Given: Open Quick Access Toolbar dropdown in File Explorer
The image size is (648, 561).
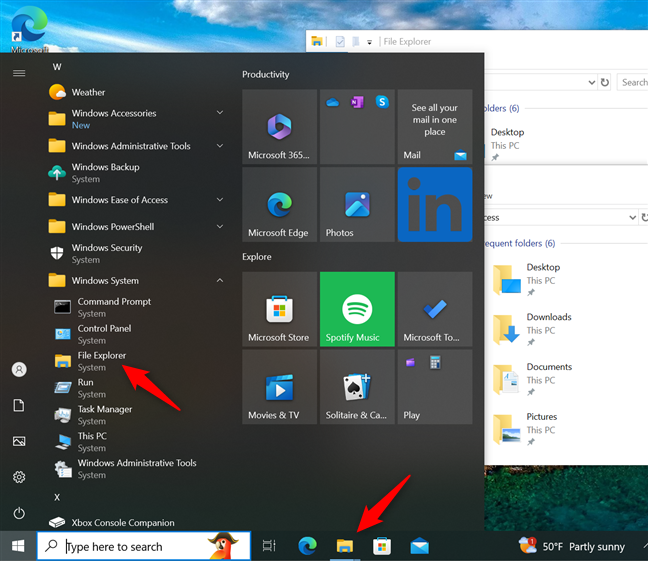Looking at the screenshot, I should (x=369, y=42).
